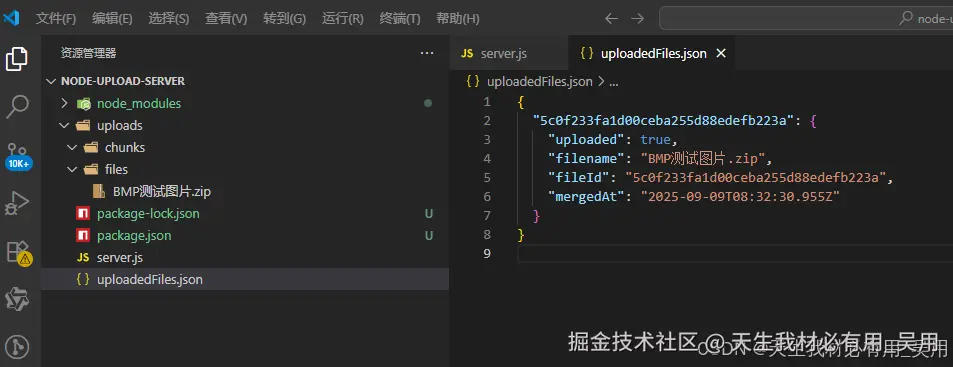
Task: Click the VS Code logo icon
Action: click(12, 18)
